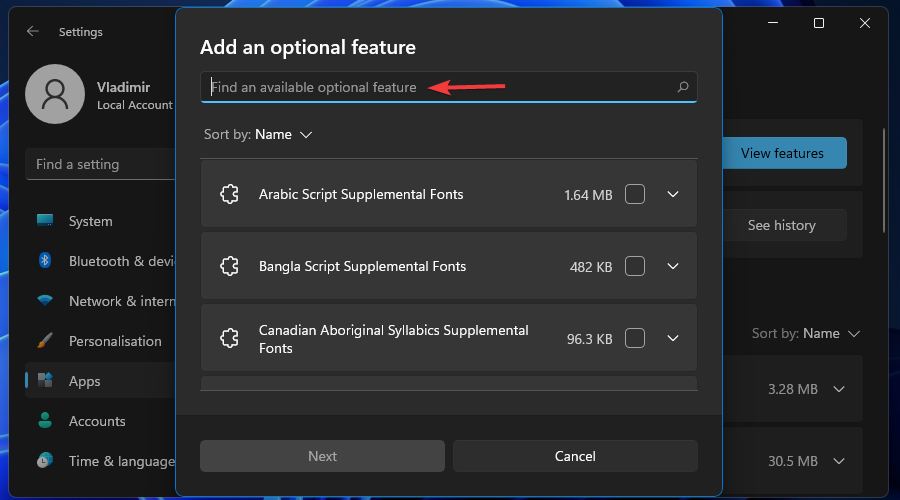Click the Settings back arrow icon
Screen dimensions: 900x500
pyautogui.click(x=33, y=31)
